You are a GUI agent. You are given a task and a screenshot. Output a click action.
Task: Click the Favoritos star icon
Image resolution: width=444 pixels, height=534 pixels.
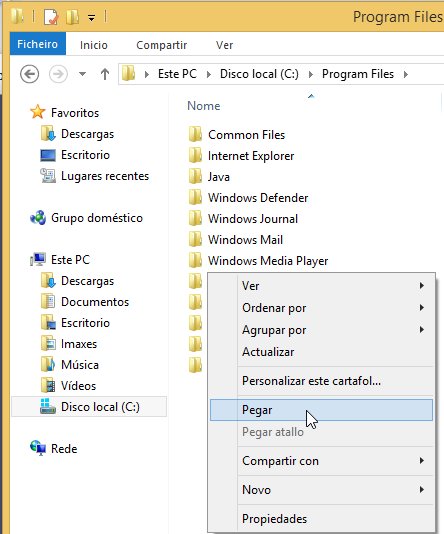click(x=37, y=112)
